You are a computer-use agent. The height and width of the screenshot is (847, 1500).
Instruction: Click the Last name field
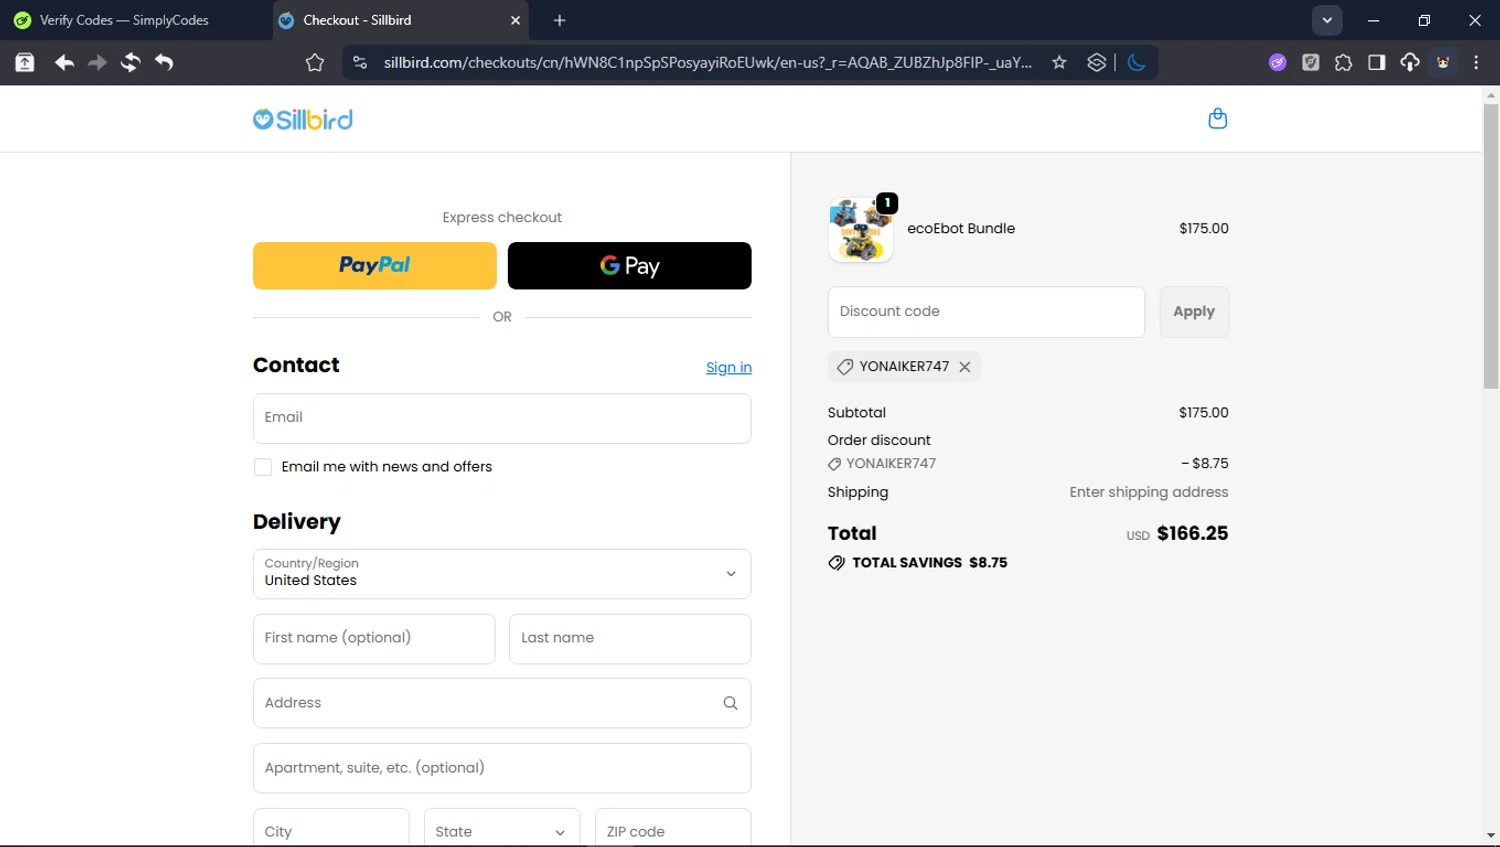click(x=630, y=639)
